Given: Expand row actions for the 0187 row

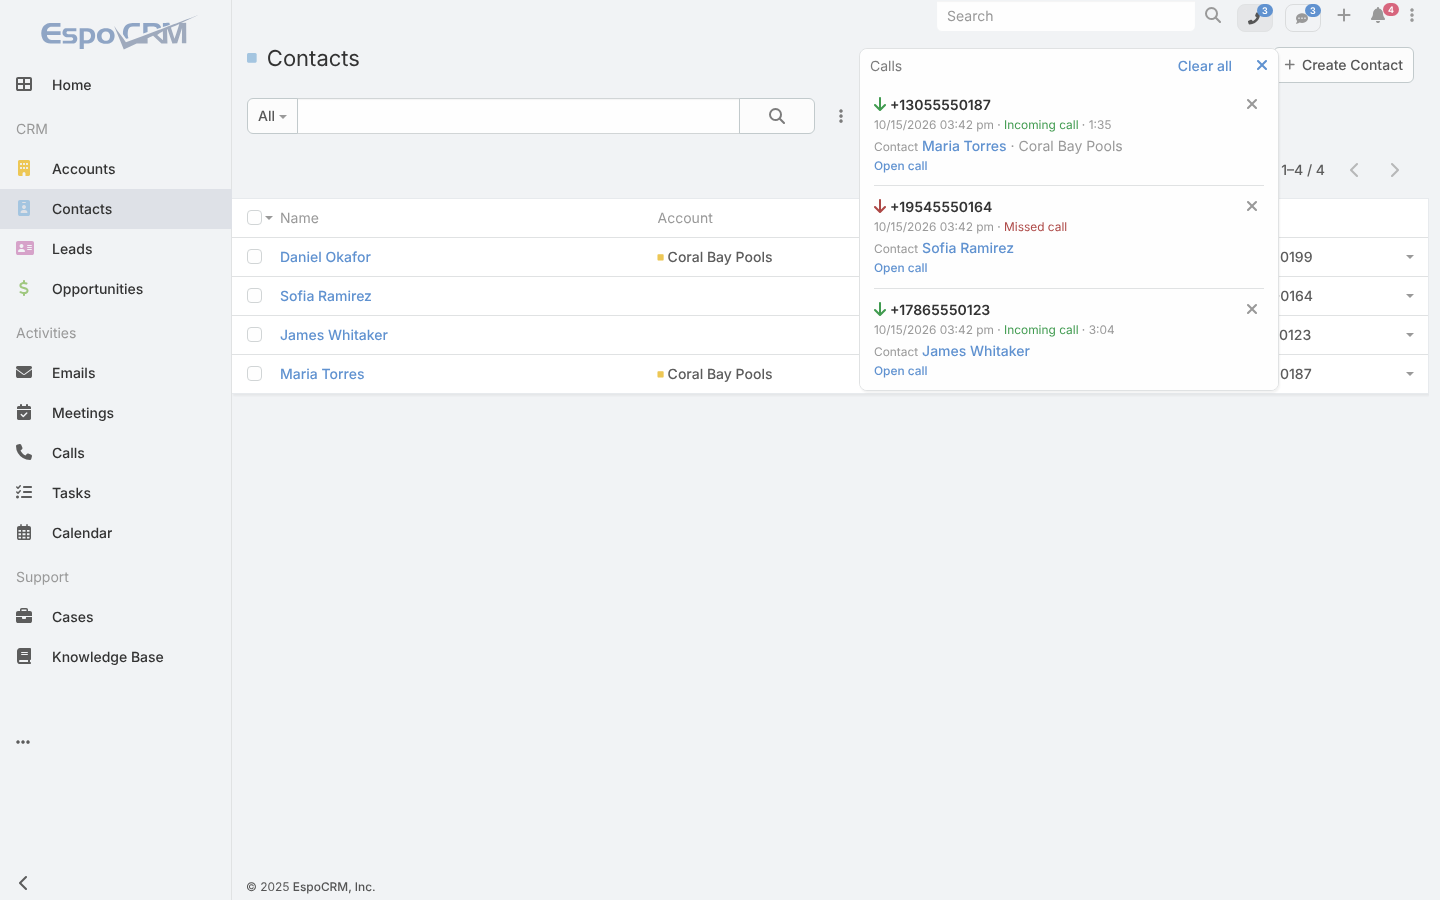Looking at the screenshot, I should [1410, 374].
